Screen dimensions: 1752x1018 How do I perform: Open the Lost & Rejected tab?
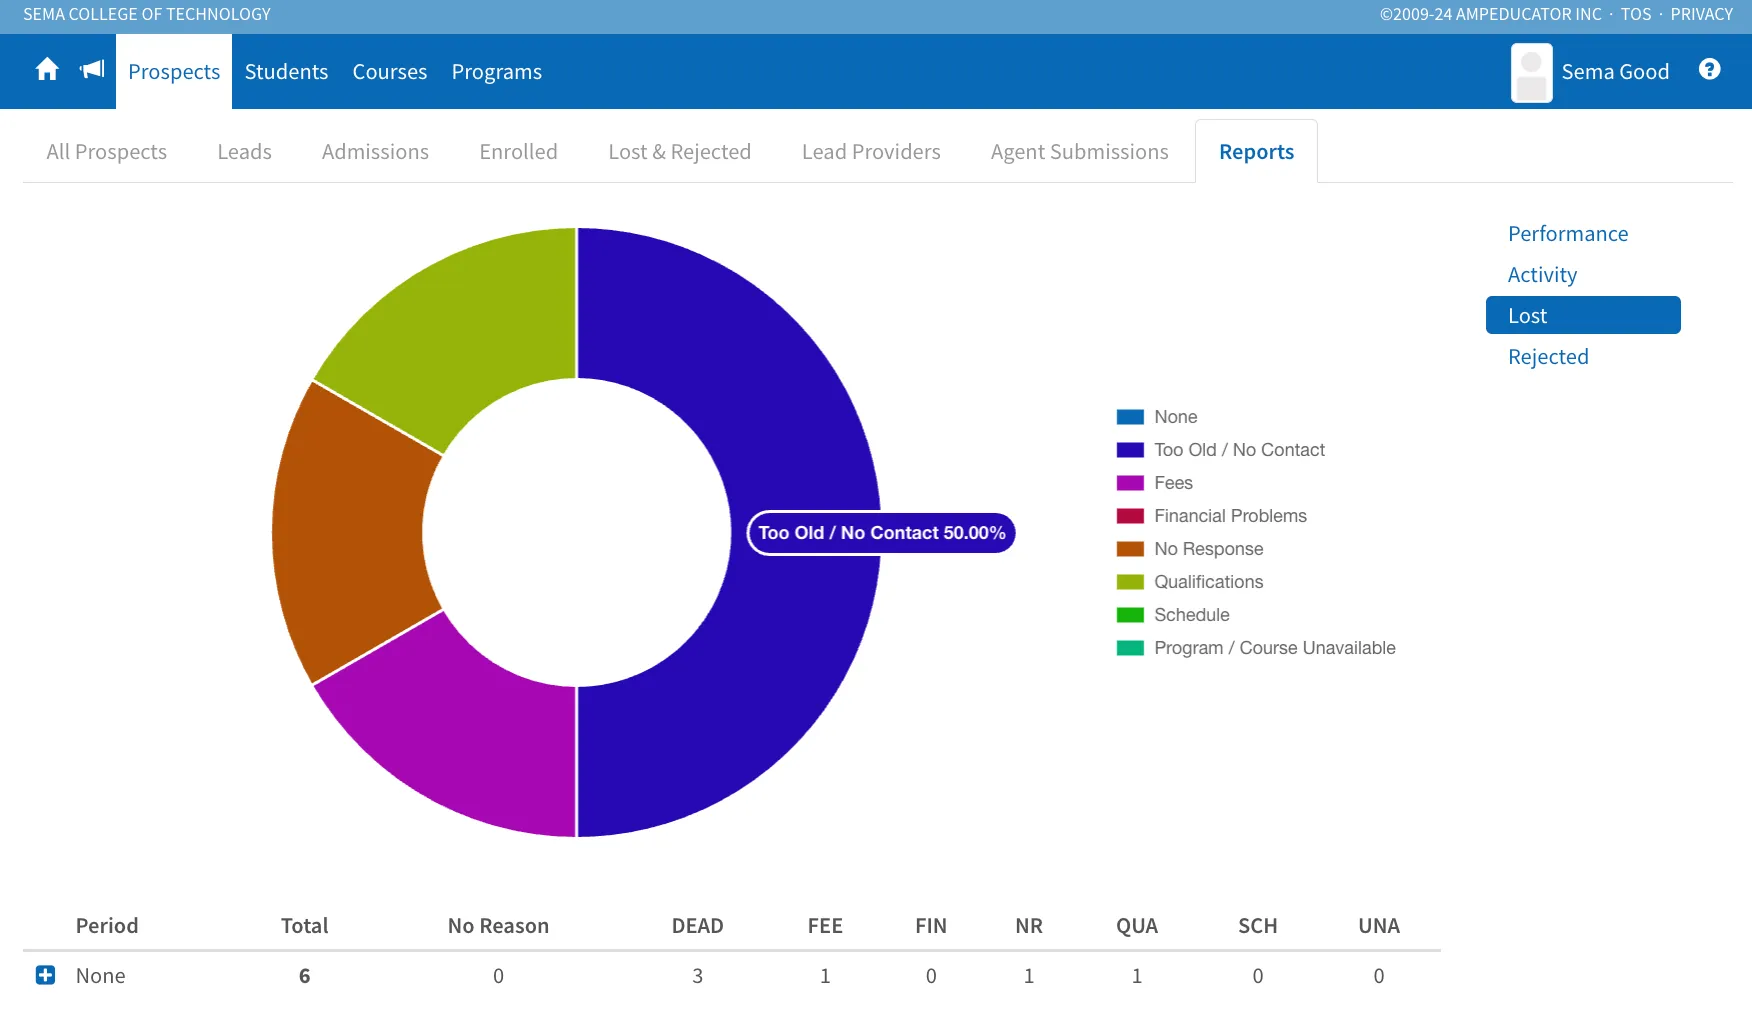(x=680, y=152)
